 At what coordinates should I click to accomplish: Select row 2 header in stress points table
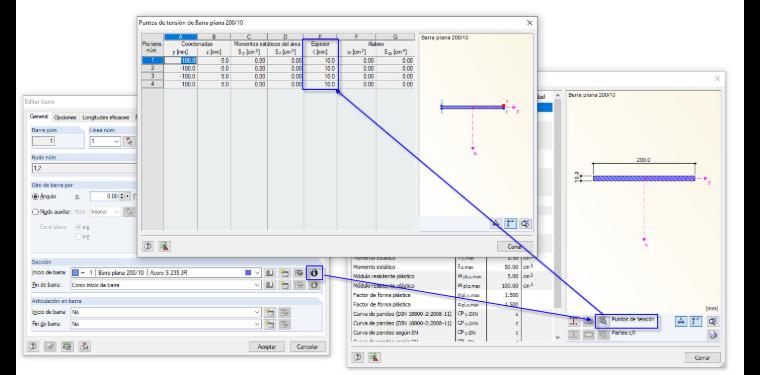pyautogui.click(x=152, y=68)
